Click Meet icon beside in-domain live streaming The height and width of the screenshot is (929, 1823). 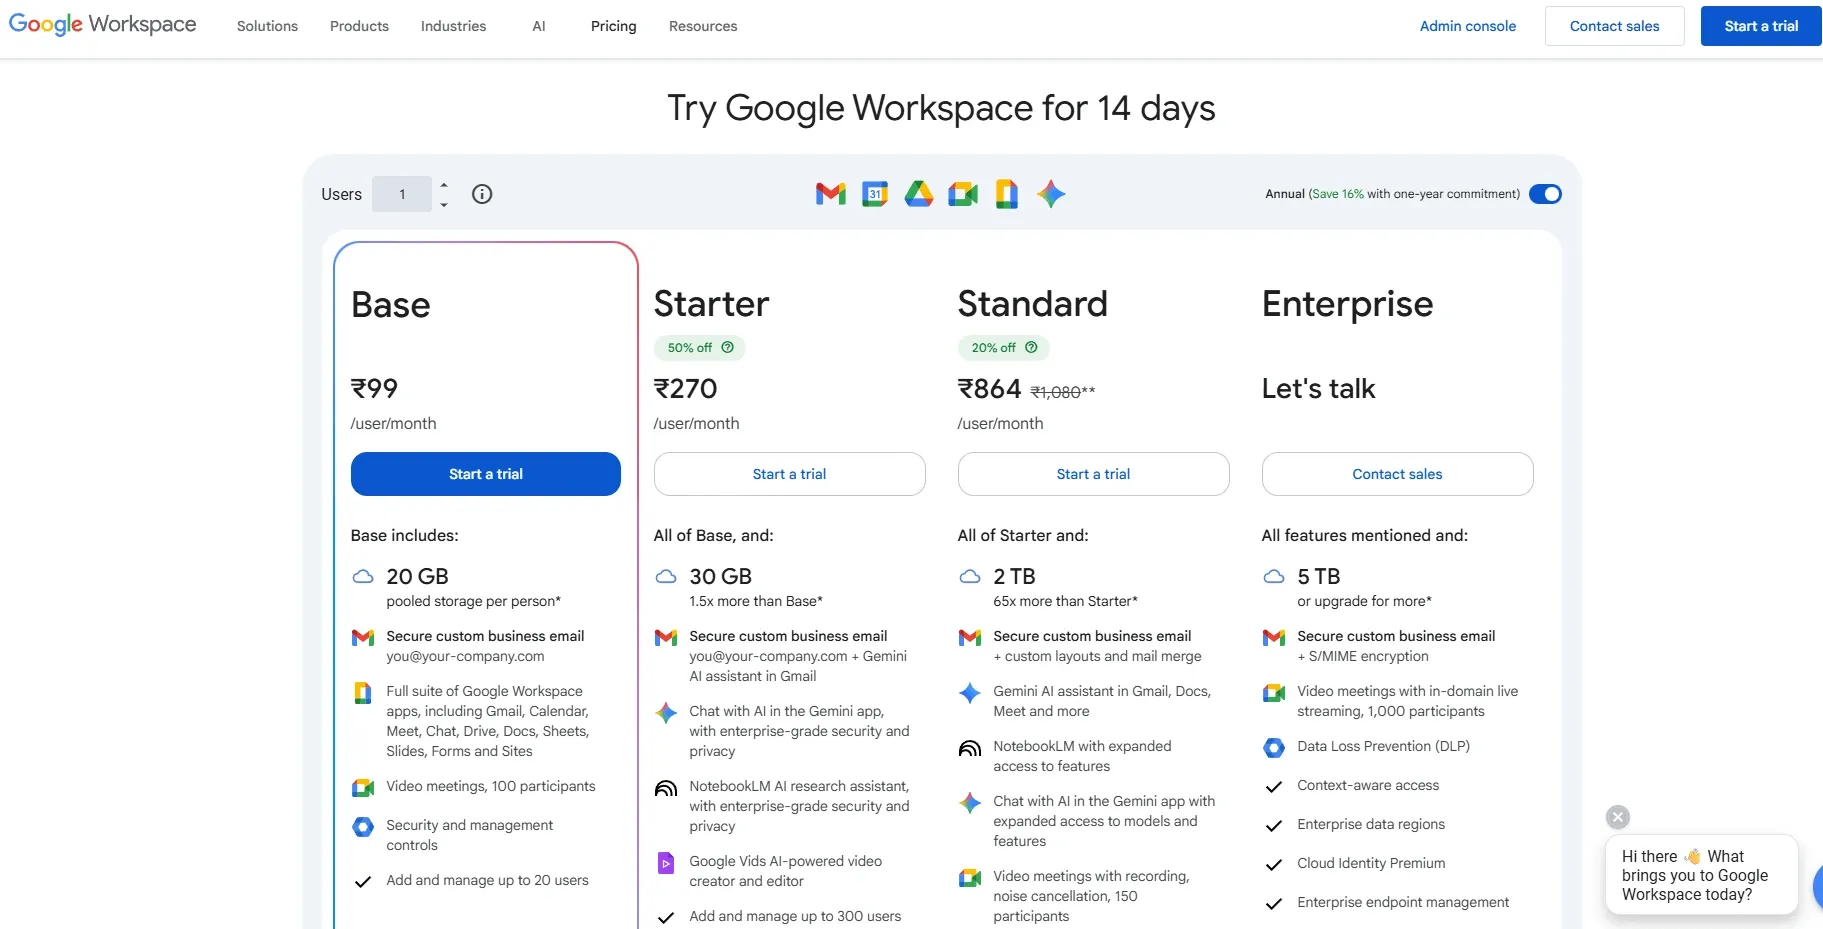(1274, 693)
